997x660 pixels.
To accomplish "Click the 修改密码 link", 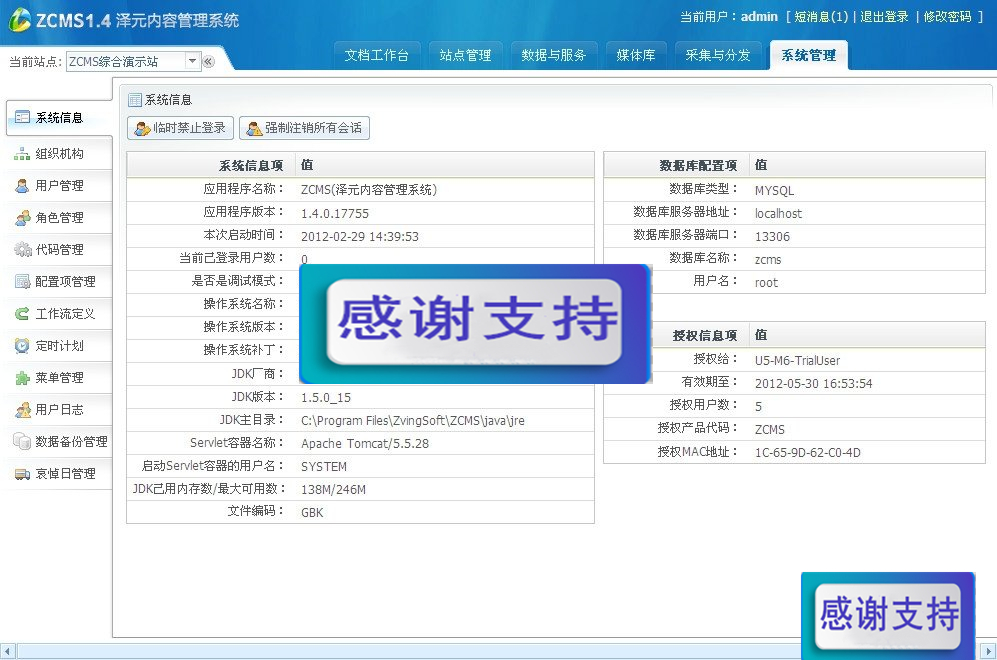I will (948, 17).
